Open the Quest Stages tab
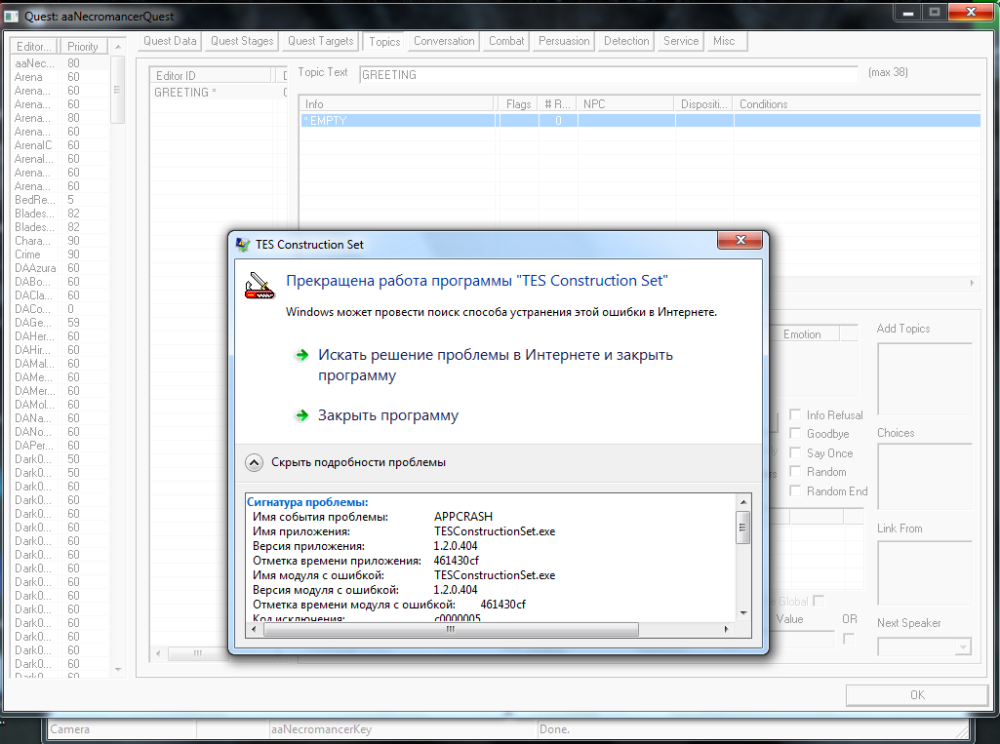This screenshot has height=744, width=1000. [x=242, y=41]
